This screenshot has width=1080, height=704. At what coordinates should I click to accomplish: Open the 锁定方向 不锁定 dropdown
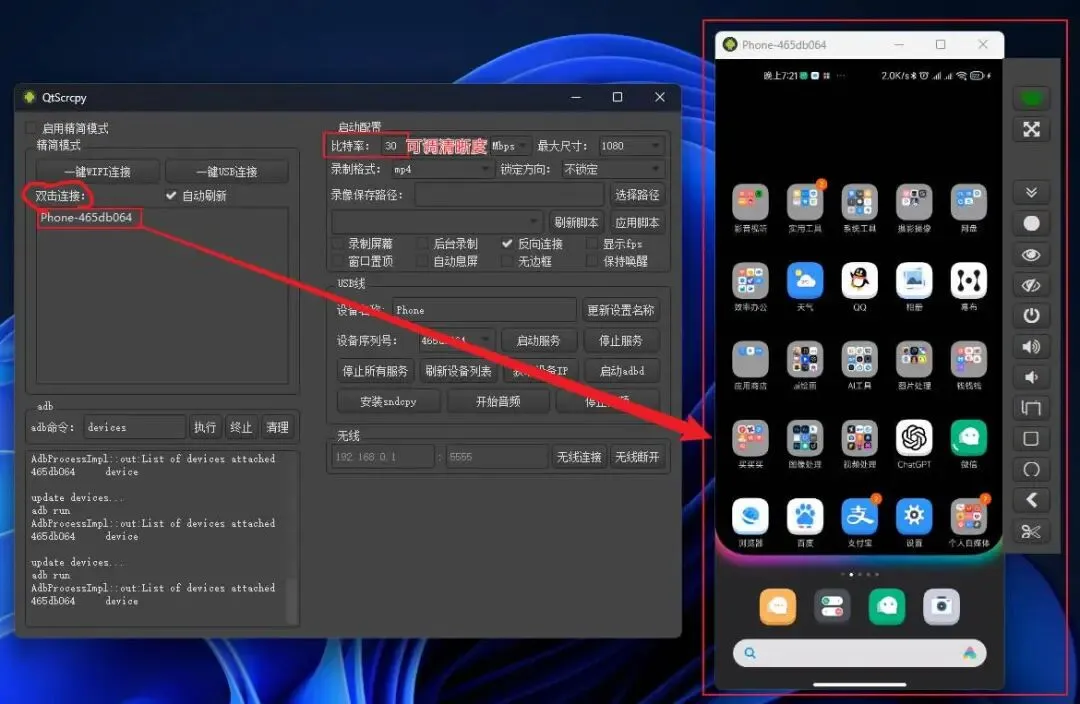tap(612, 169)
